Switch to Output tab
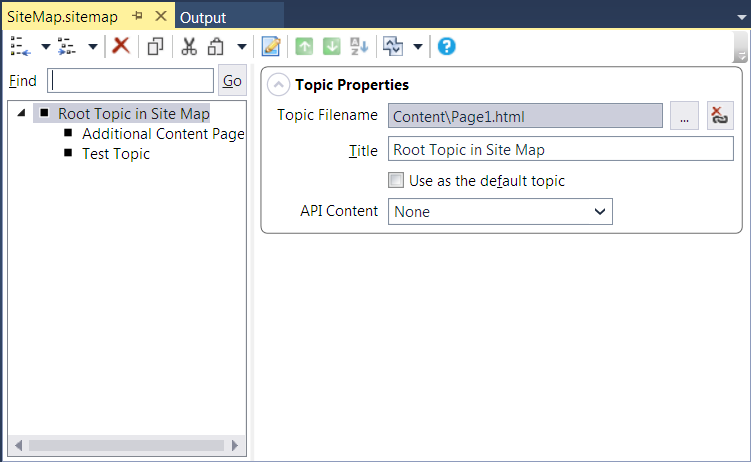The width and height of the screenshot is (751, 462). tap(203, 18)
